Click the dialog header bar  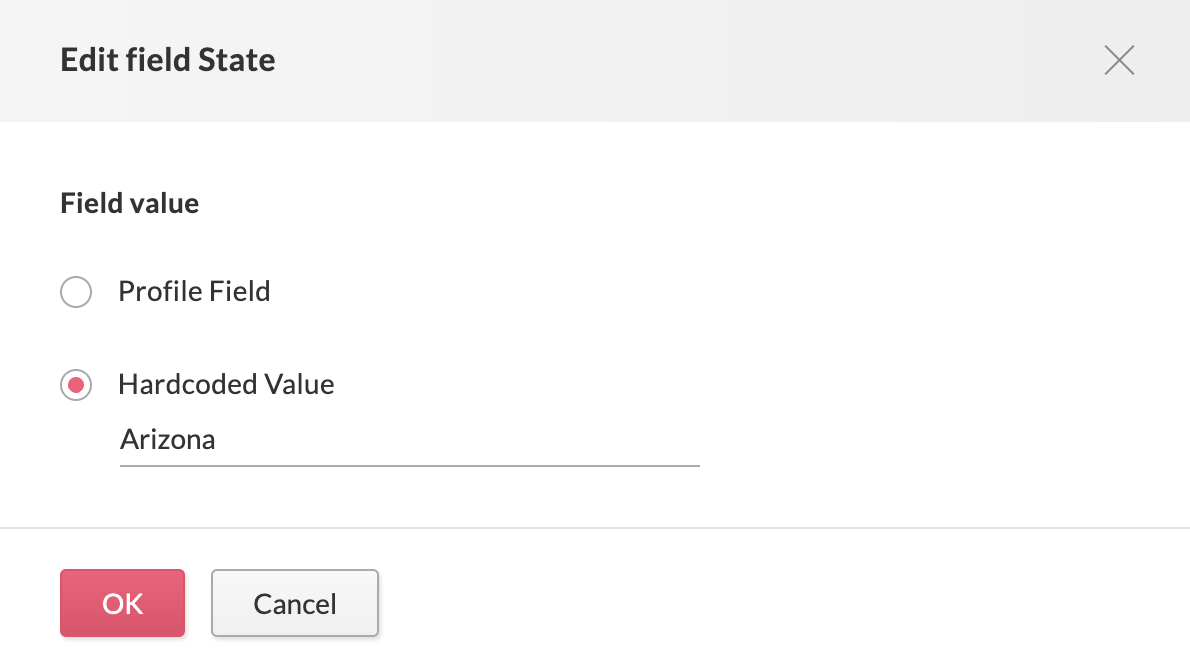pos(595,61)
